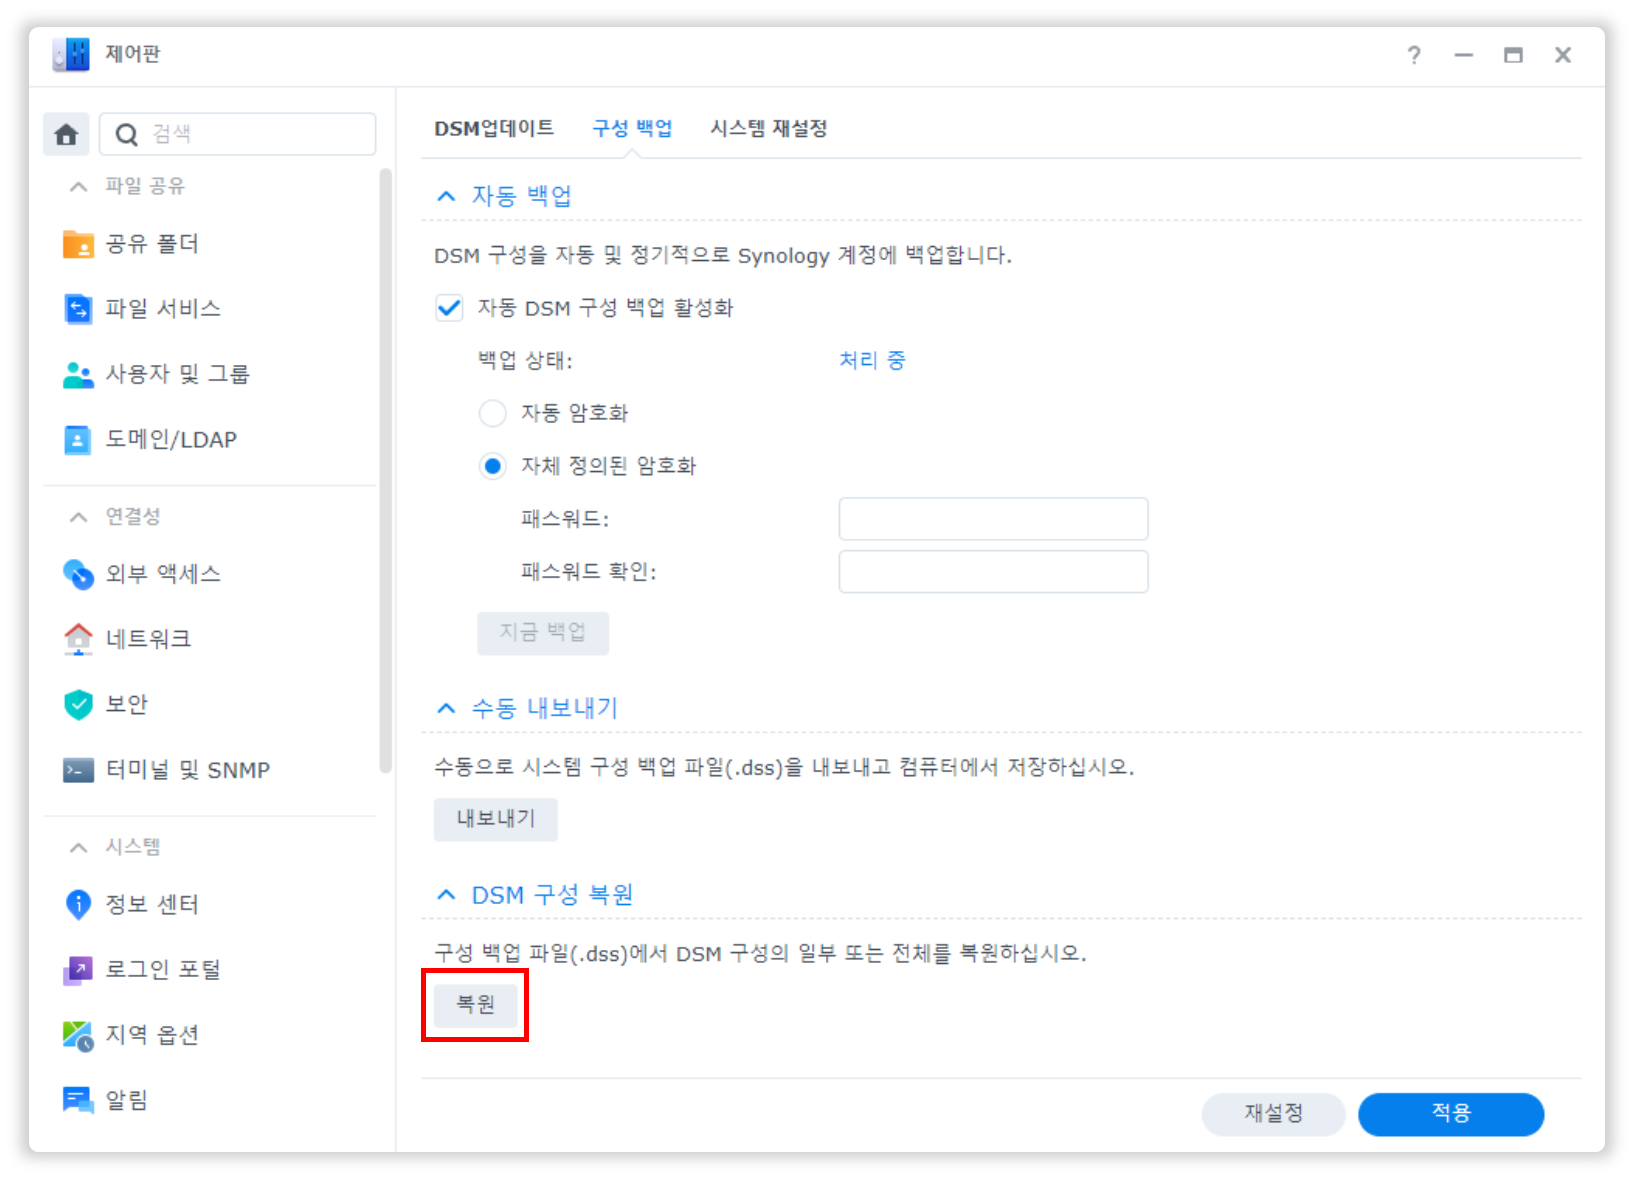
Task: Select 자체 정의된 암호화 radio option
Action: tap(492, 466)
